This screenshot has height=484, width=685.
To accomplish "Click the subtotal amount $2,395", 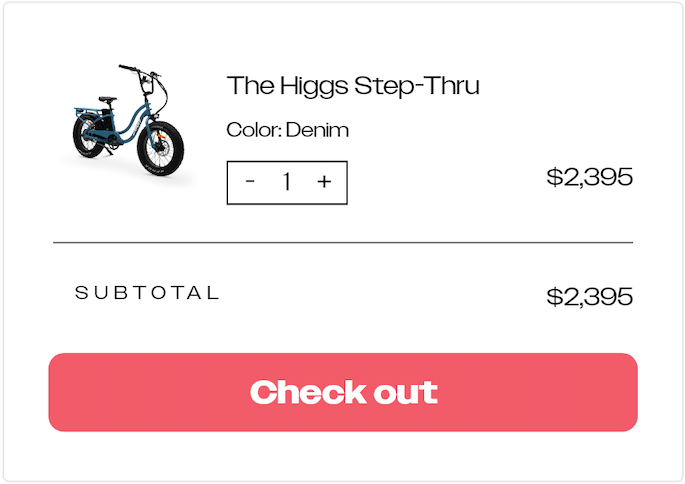I will pos(589,297).
